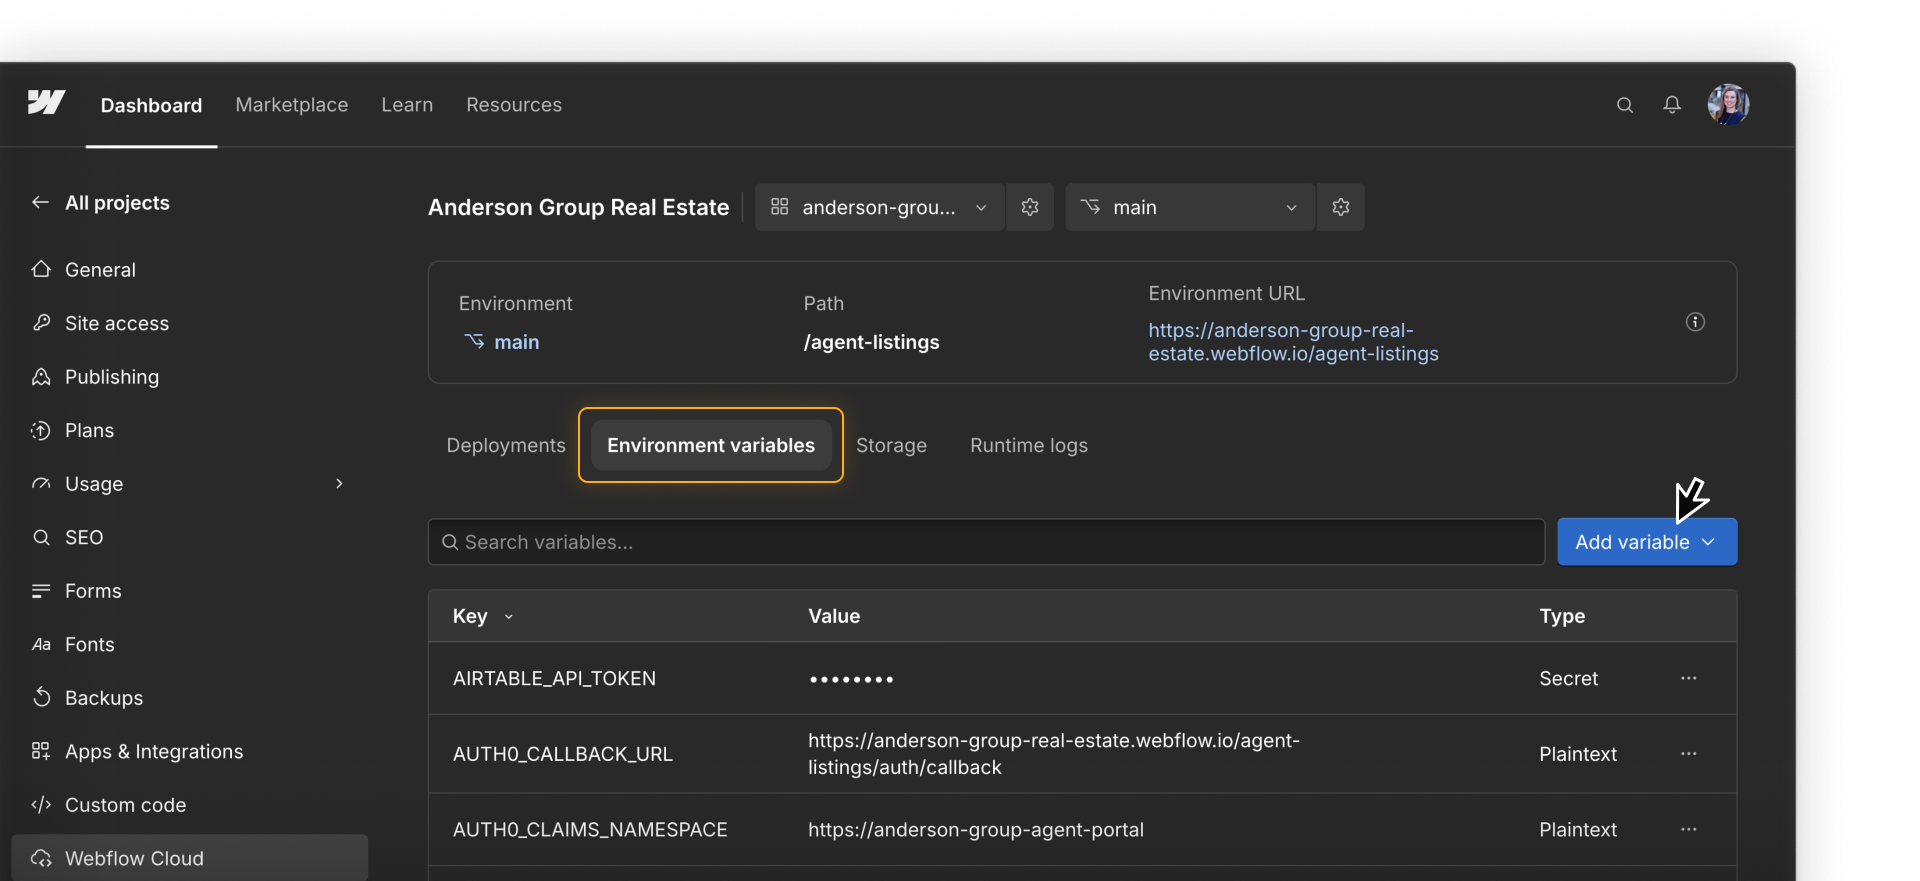The image size is (1920, 881).
Task: Click the Type column header
Action: click(1562, 616)
